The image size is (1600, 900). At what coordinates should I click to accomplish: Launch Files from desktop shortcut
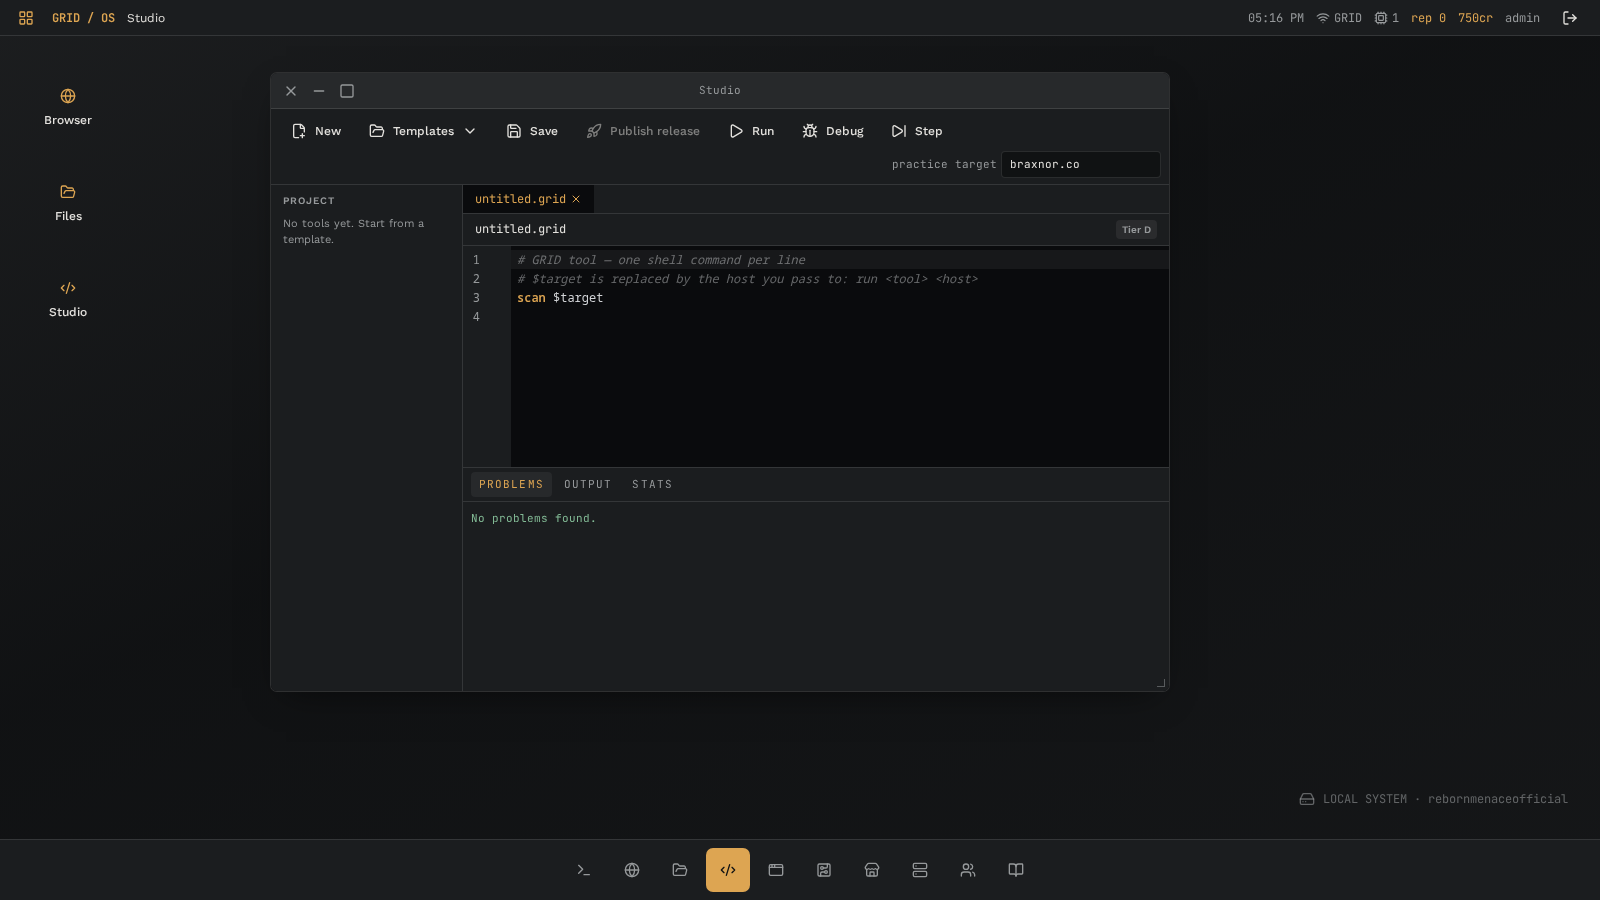tap(68, 203)
